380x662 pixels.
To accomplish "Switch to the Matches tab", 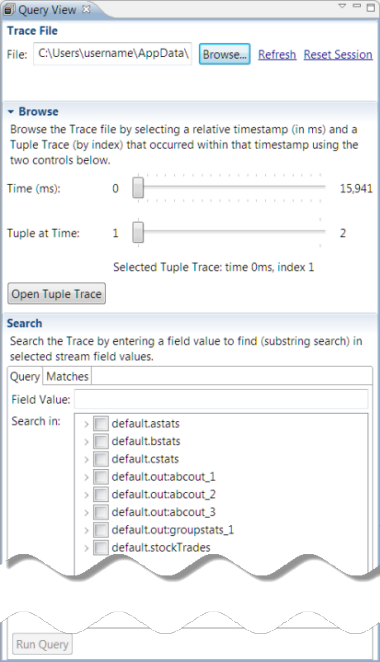I will (68, 376).
